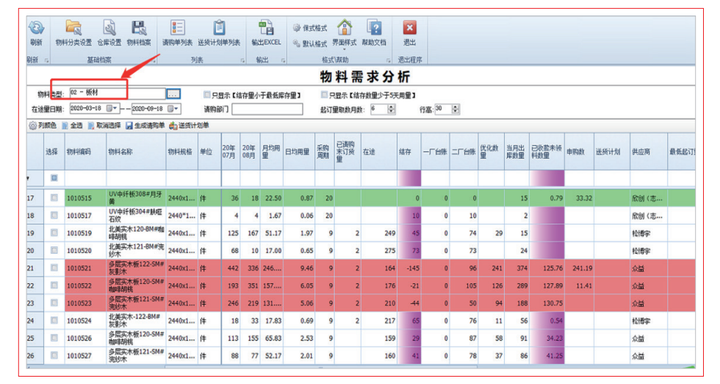Tick the checkbox for material 1010519

pyautogui.click(x=54, y=233)
